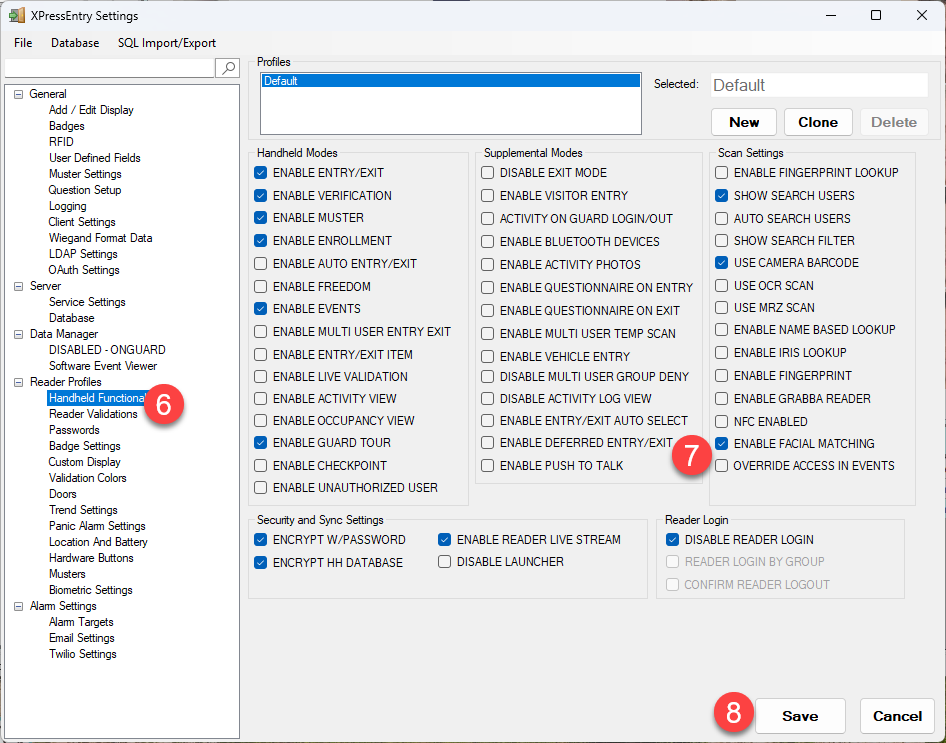
Task: Open LDAP Settings
Action: click(83, 254)
